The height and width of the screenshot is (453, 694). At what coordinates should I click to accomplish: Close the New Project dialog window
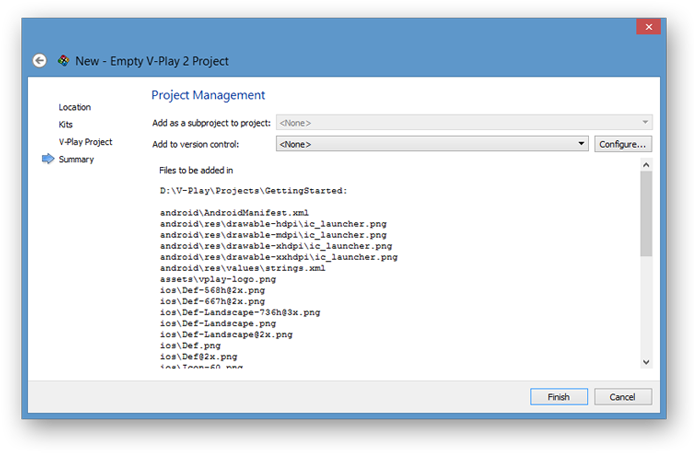click(x=648, y=27)
